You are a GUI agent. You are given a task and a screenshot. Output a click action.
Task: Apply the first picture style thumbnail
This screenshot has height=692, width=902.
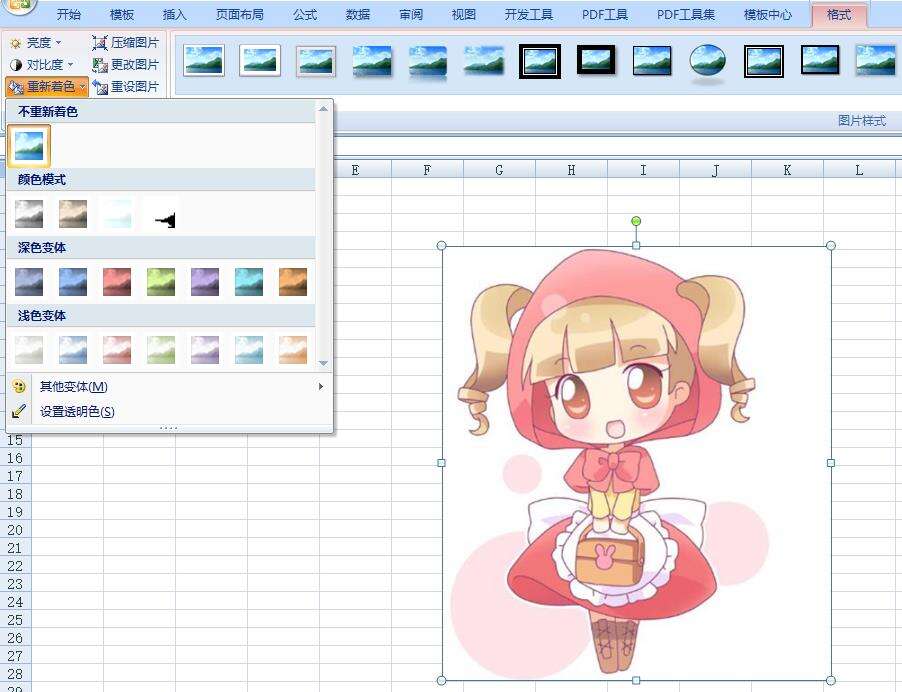(x=204, y=61)
